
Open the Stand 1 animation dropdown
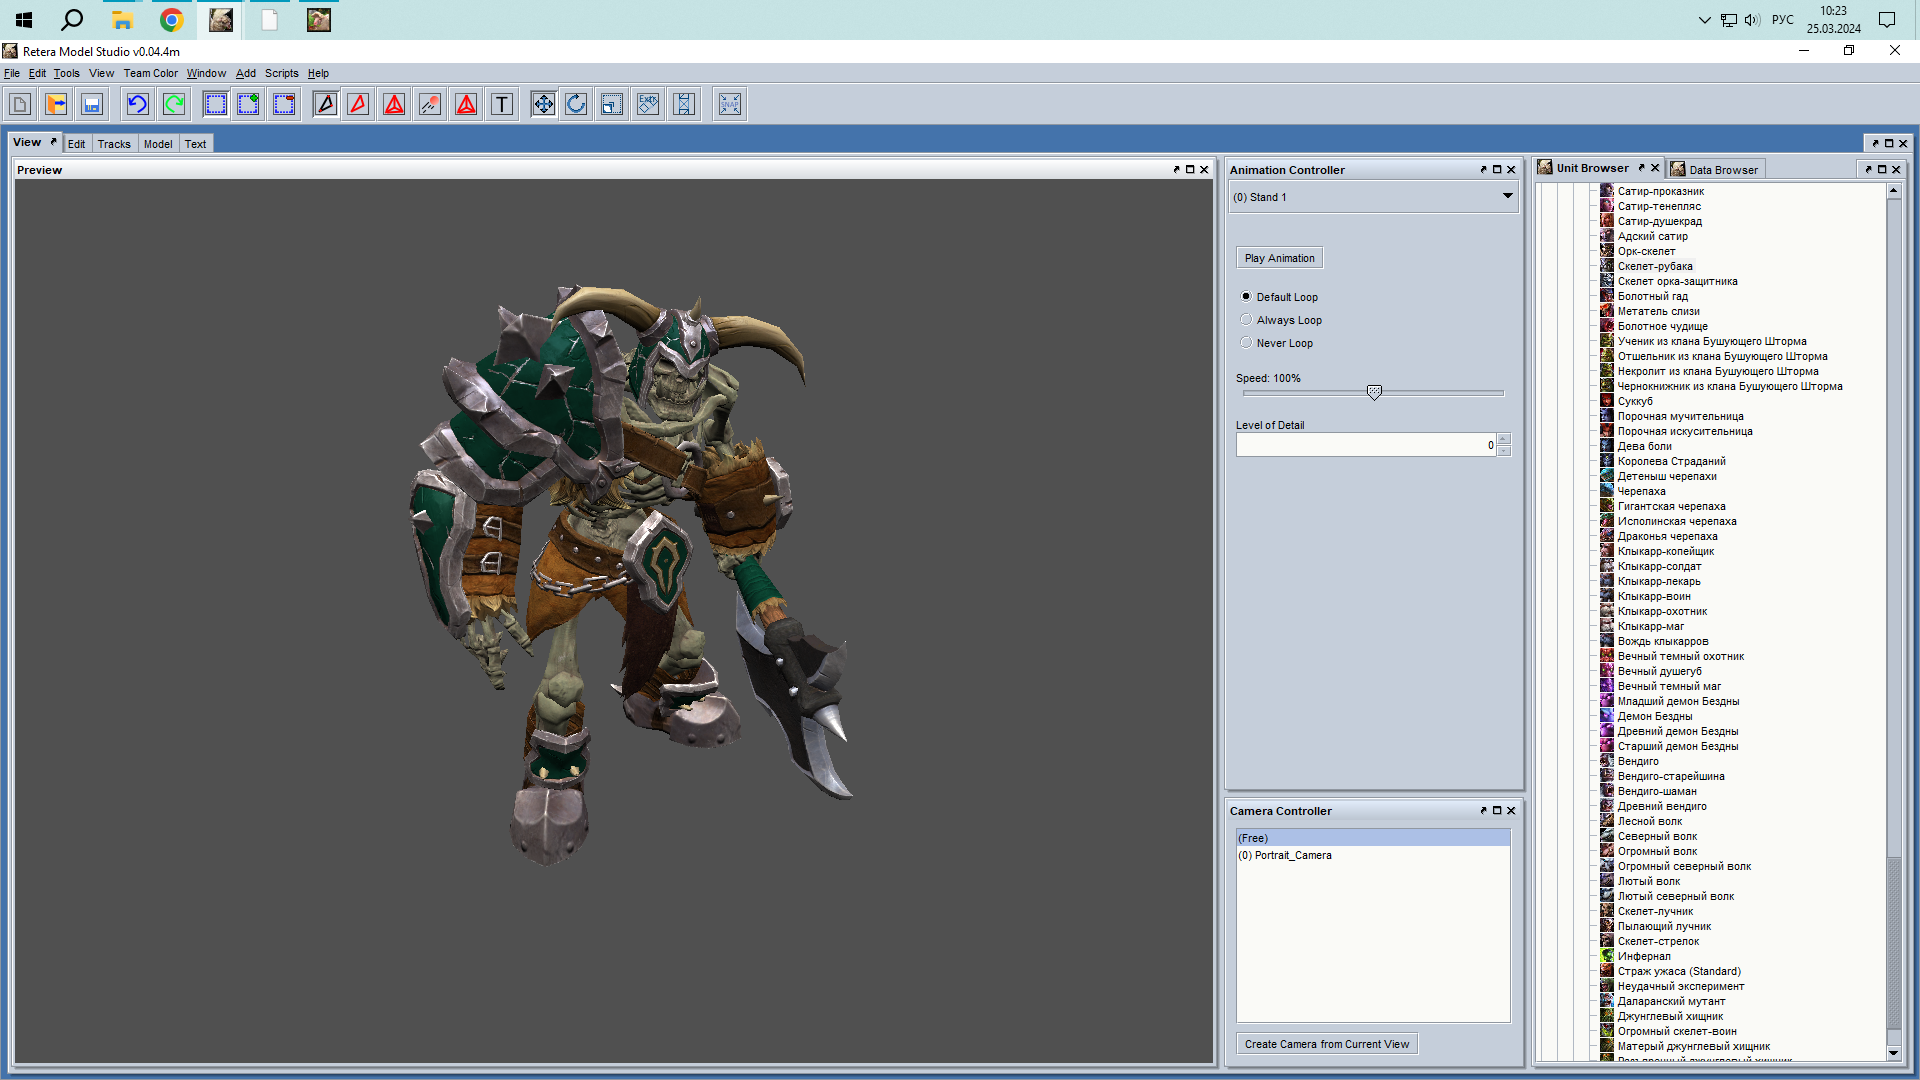coord(1506,197)
